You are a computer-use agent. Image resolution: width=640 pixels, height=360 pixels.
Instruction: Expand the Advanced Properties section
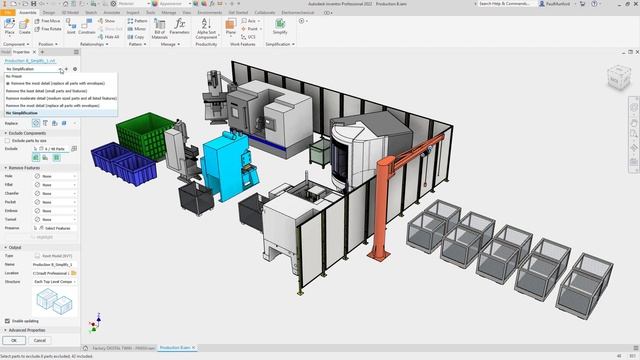tap(6, 330)
